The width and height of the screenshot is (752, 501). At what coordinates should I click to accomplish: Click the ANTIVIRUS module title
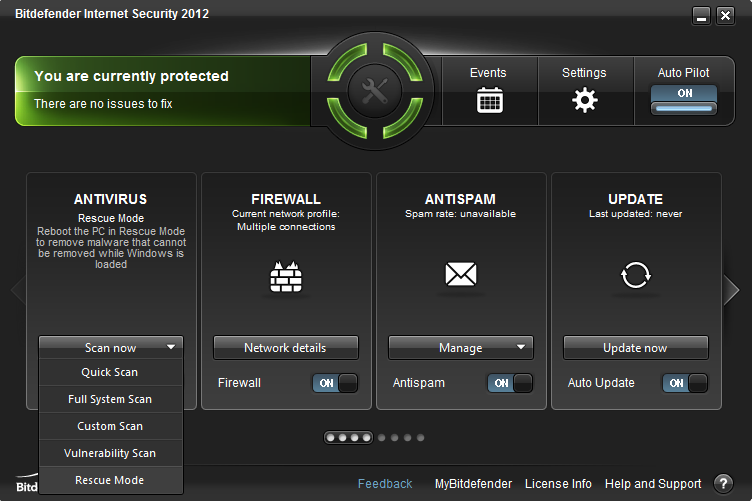point(111,199)
